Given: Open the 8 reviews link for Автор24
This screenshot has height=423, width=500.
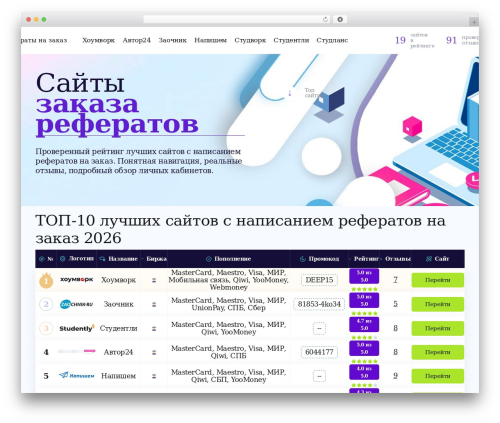Looking at the screenshot, I should tap(395, 352).
